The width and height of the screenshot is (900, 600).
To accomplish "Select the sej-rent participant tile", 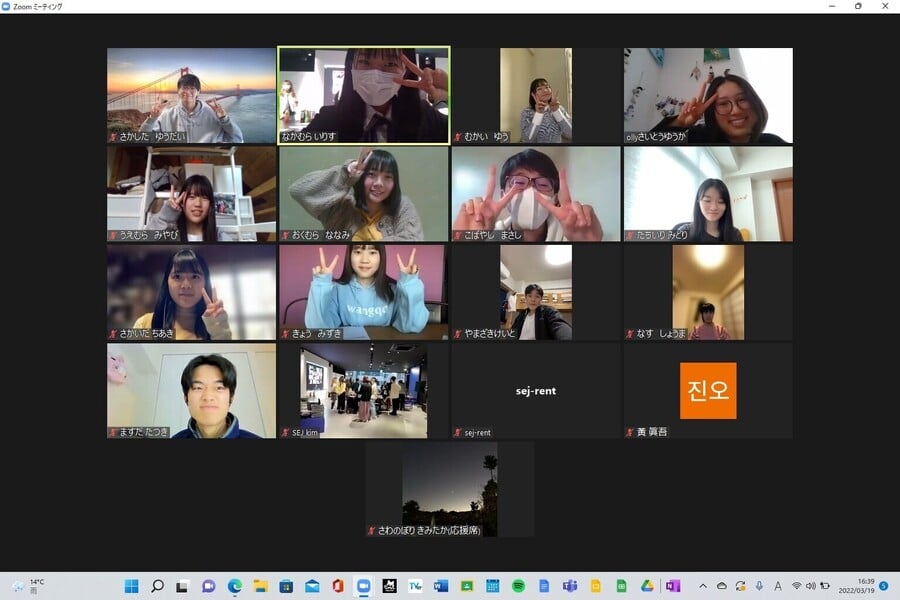I will point(536,391).
